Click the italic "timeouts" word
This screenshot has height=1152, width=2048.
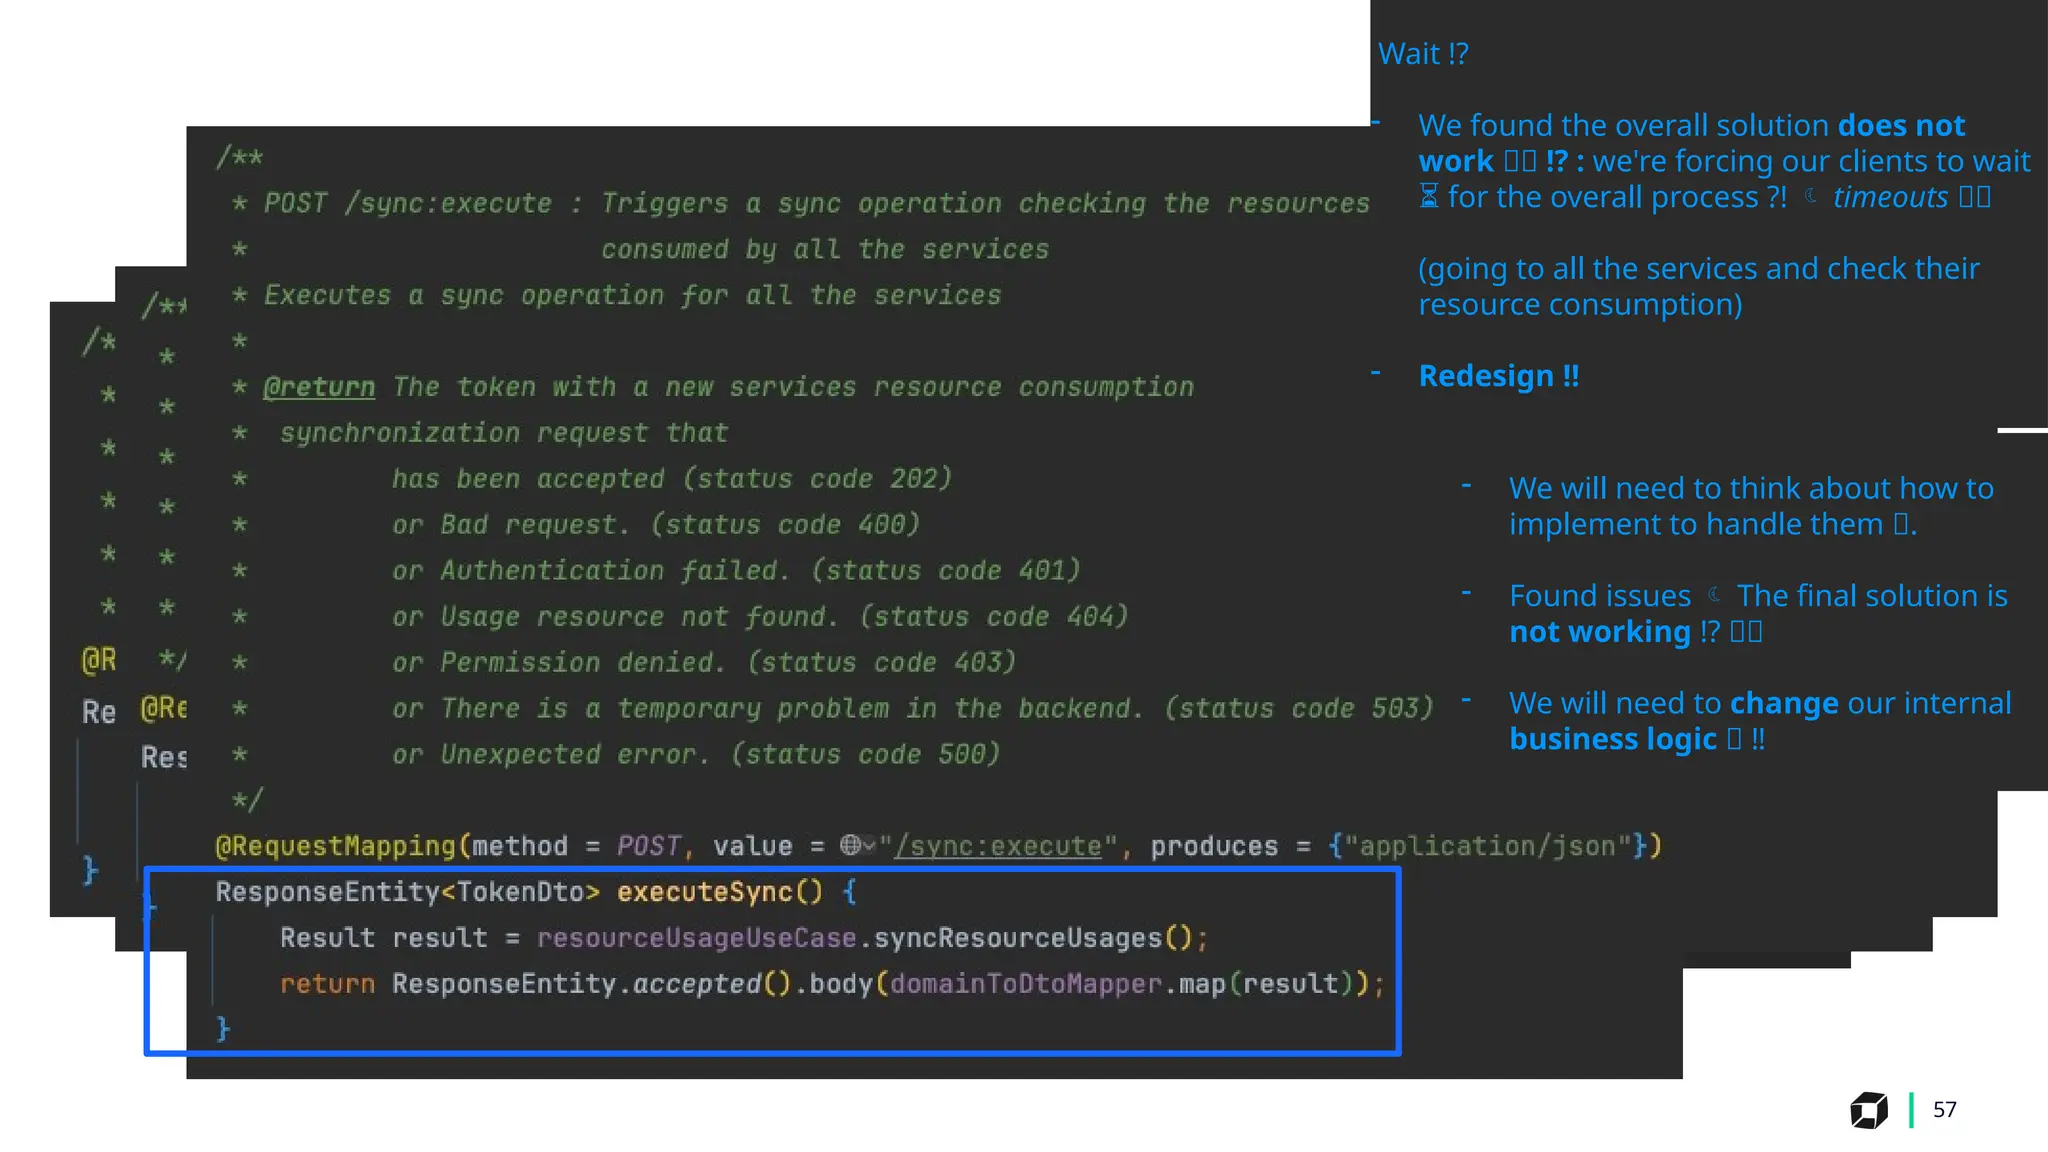[1890, 197]
